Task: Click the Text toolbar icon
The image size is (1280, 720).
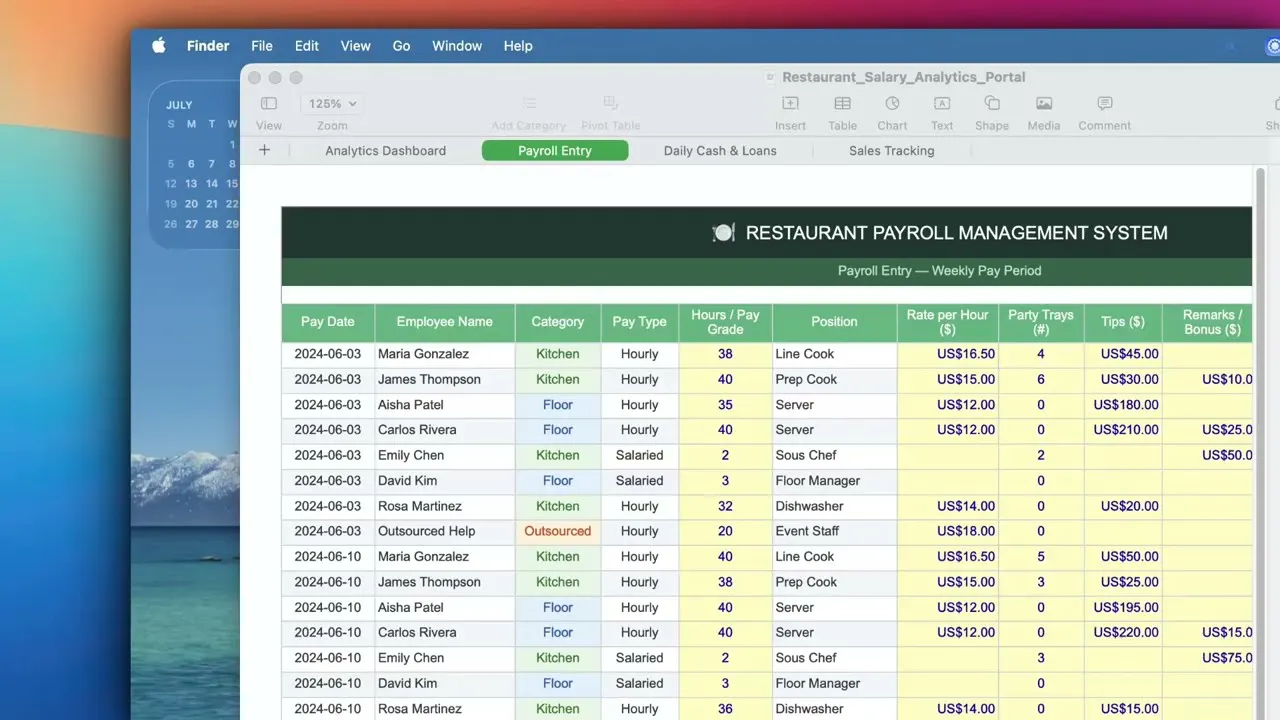Action: [x=942, y=103]
